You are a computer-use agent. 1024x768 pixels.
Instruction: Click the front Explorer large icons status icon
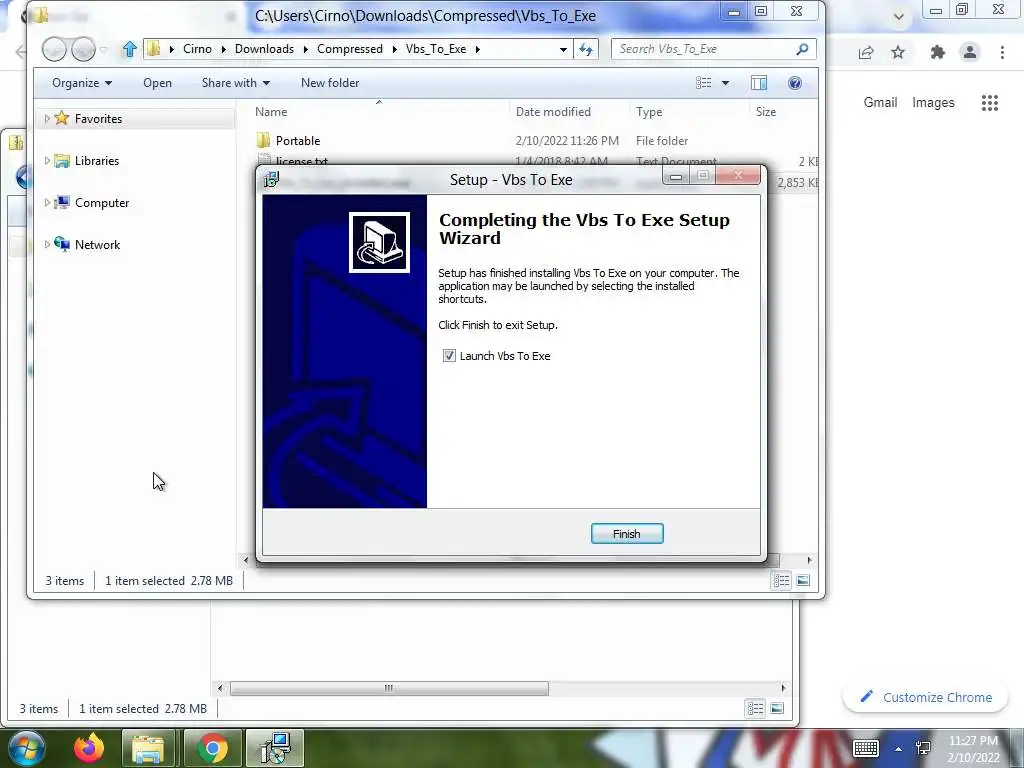803,581
